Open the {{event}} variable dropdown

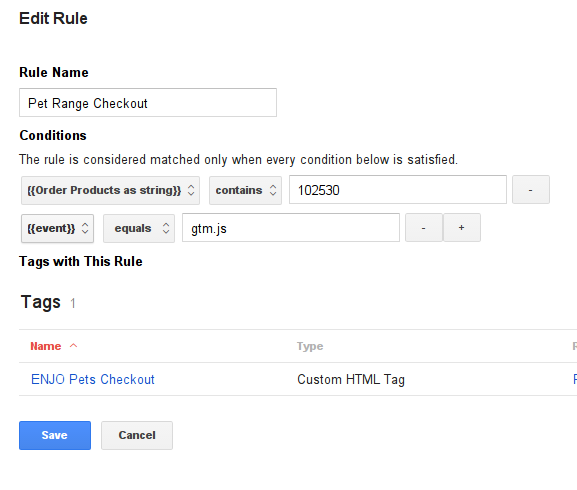(57, 228)
